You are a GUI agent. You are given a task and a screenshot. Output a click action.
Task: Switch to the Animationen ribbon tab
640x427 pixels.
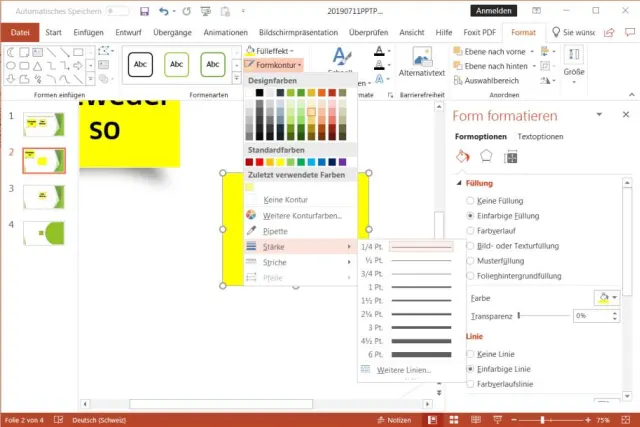[225, 32]
